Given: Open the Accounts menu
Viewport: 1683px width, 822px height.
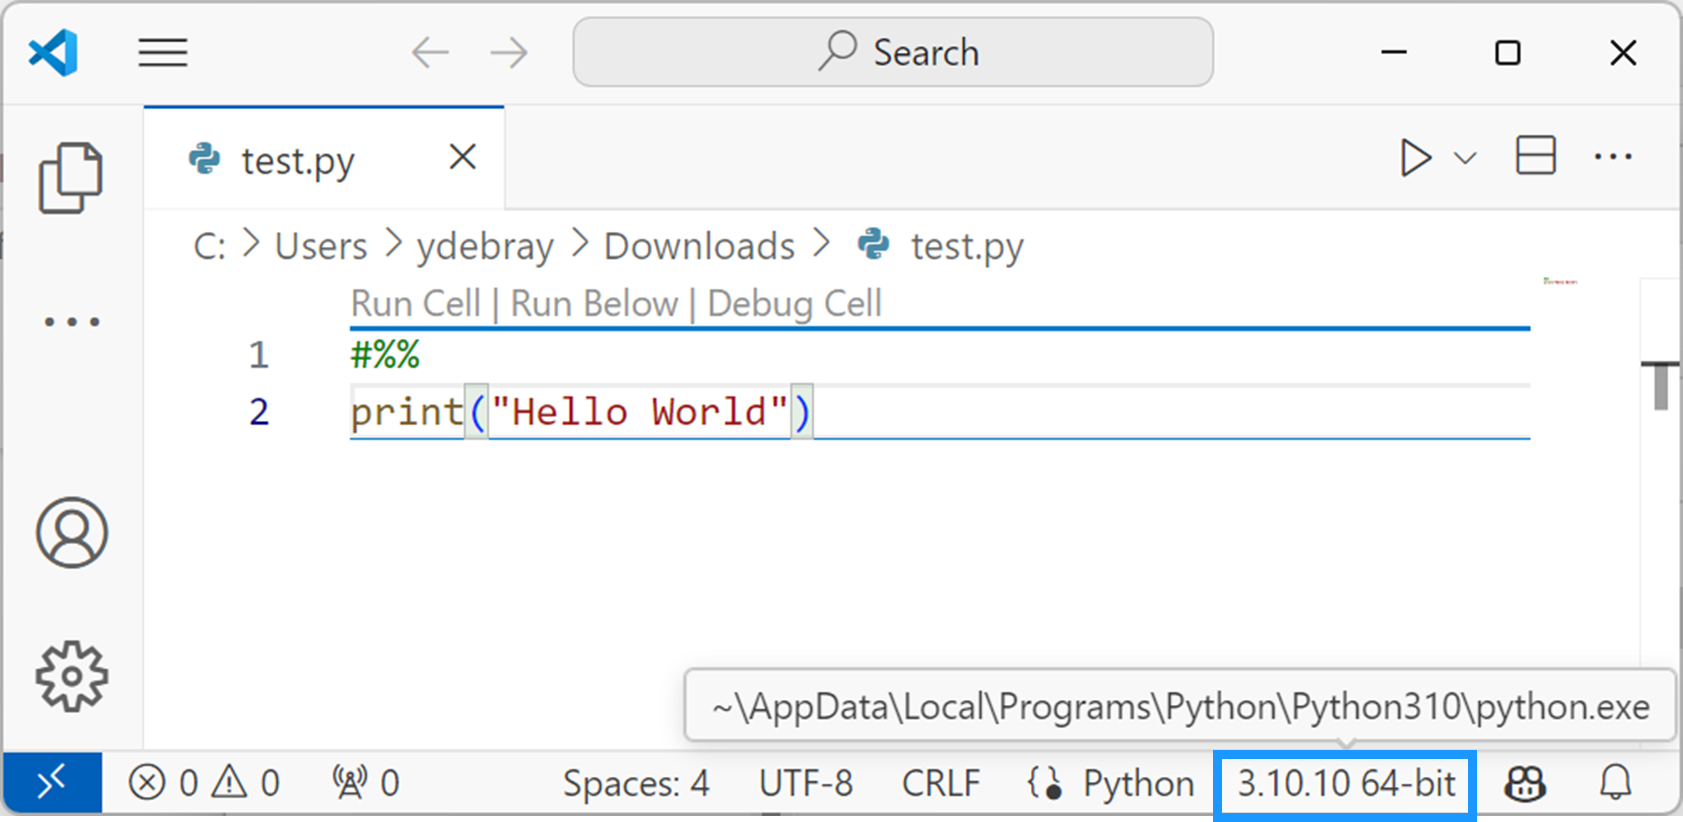Looking at the screenshot, I should click(x=72, y=532).
